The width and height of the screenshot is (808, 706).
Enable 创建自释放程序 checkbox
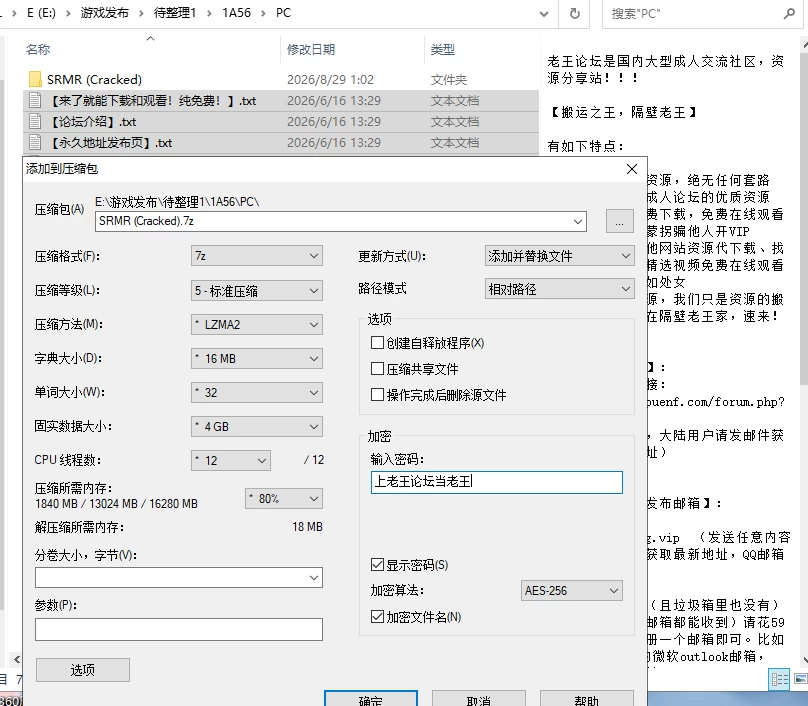click(x=377, y=343)
